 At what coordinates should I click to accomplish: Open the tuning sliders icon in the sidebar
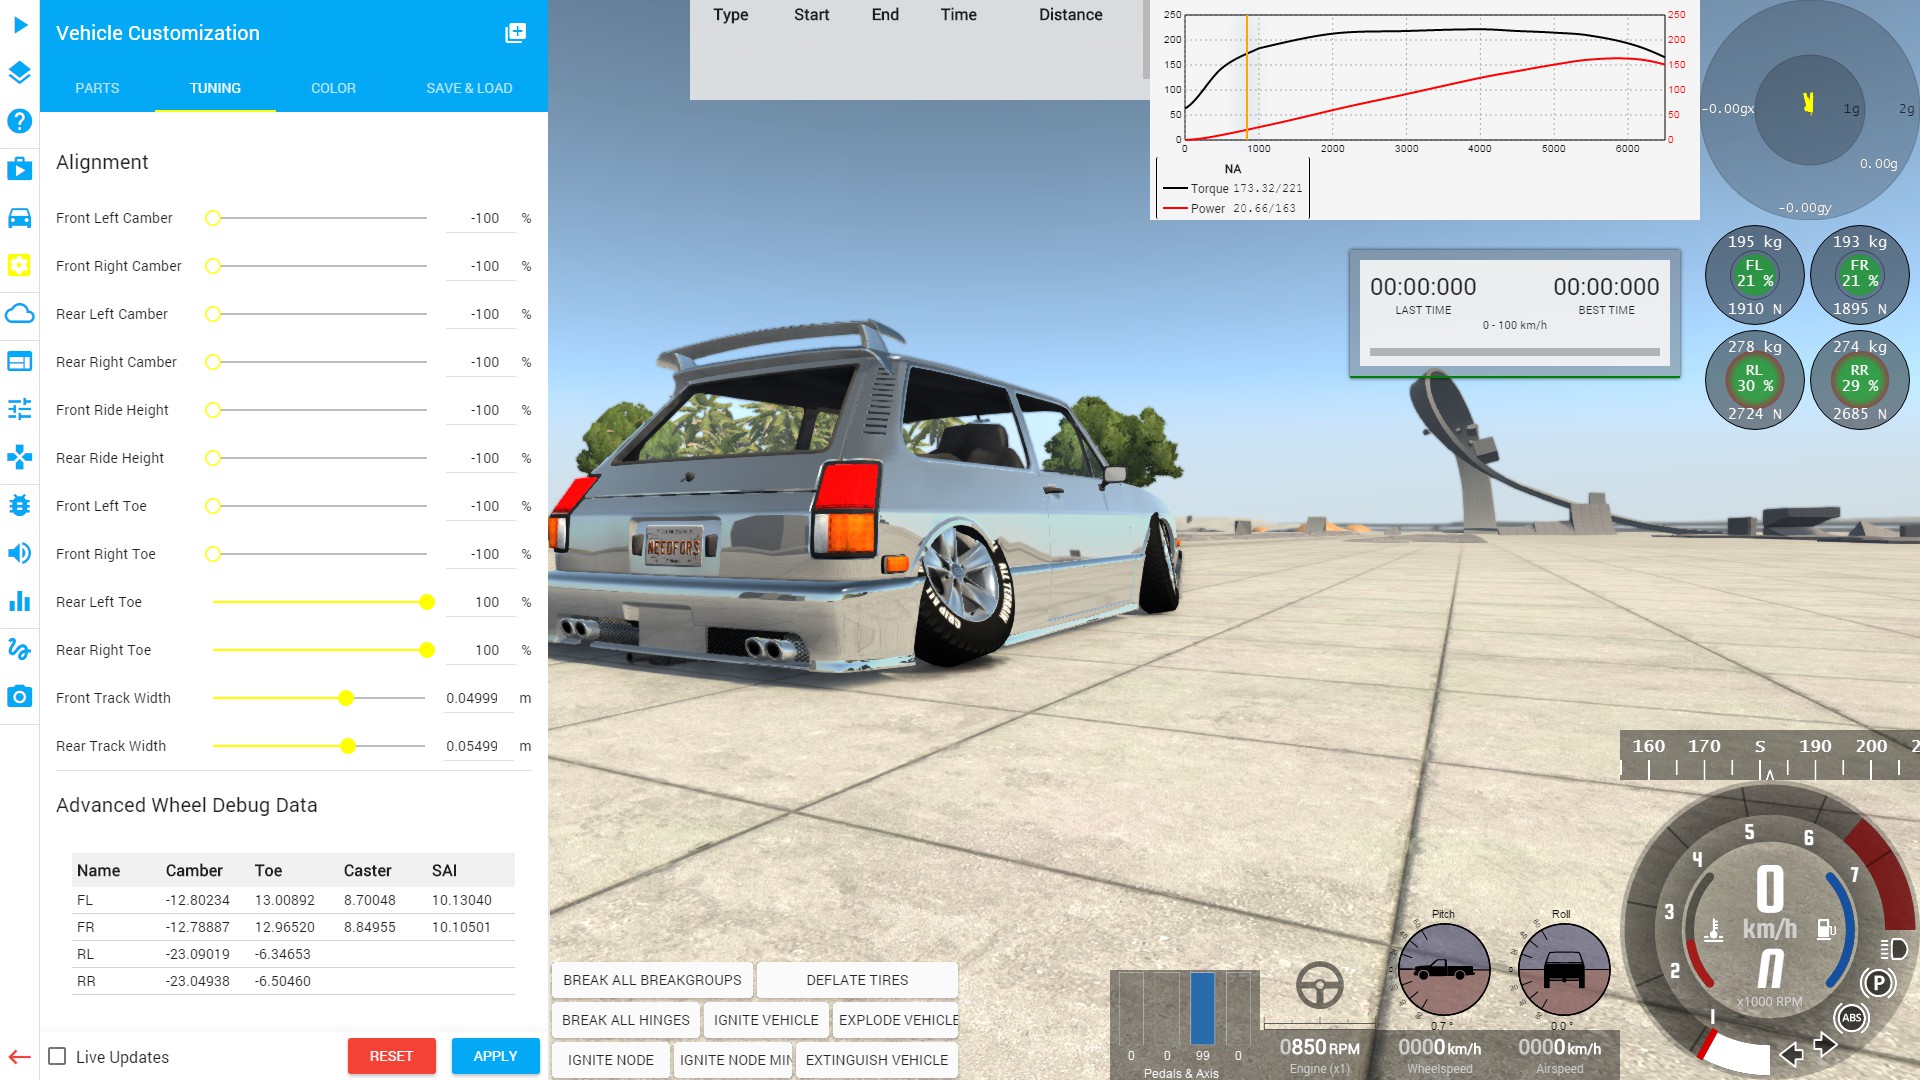[x=20, y=409]
